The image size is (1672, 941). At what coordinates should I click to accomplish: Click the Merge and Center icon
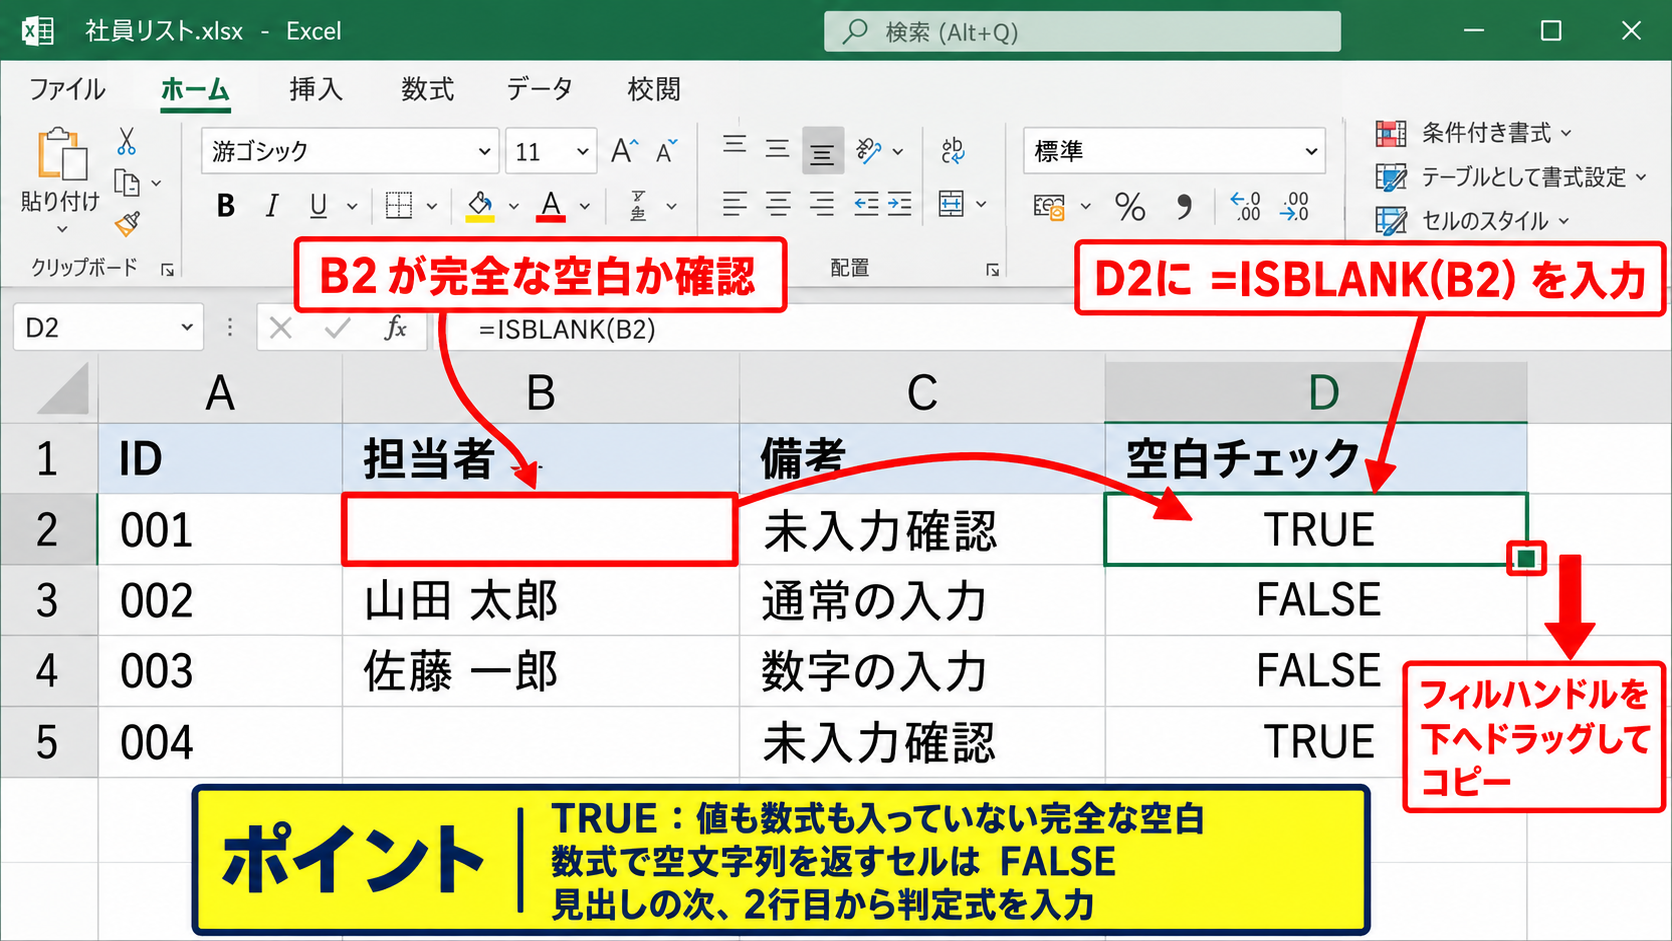[x=951, y=205]
